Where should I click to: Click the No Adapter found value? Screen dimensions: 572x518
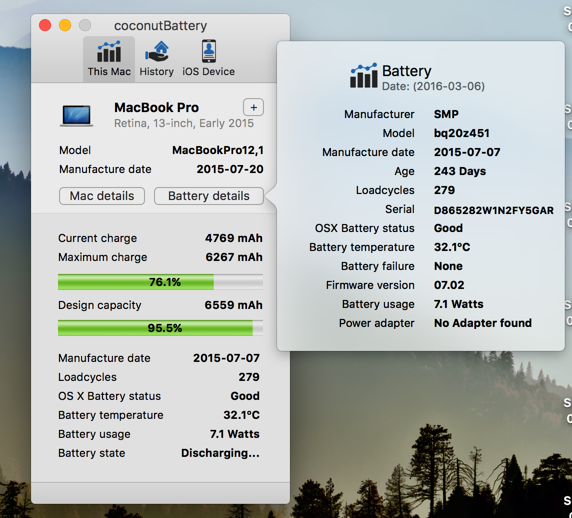click(483, 323)
